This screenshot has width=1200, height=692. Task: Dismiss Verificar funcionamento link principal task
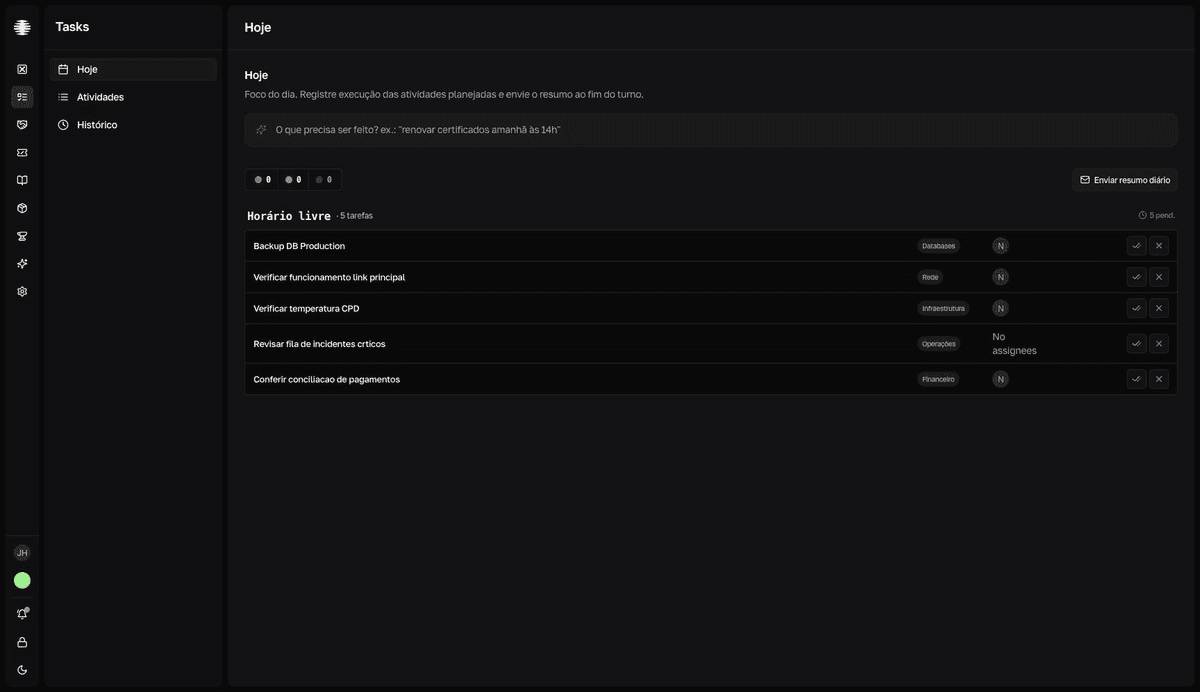[x=1159, y=277]
